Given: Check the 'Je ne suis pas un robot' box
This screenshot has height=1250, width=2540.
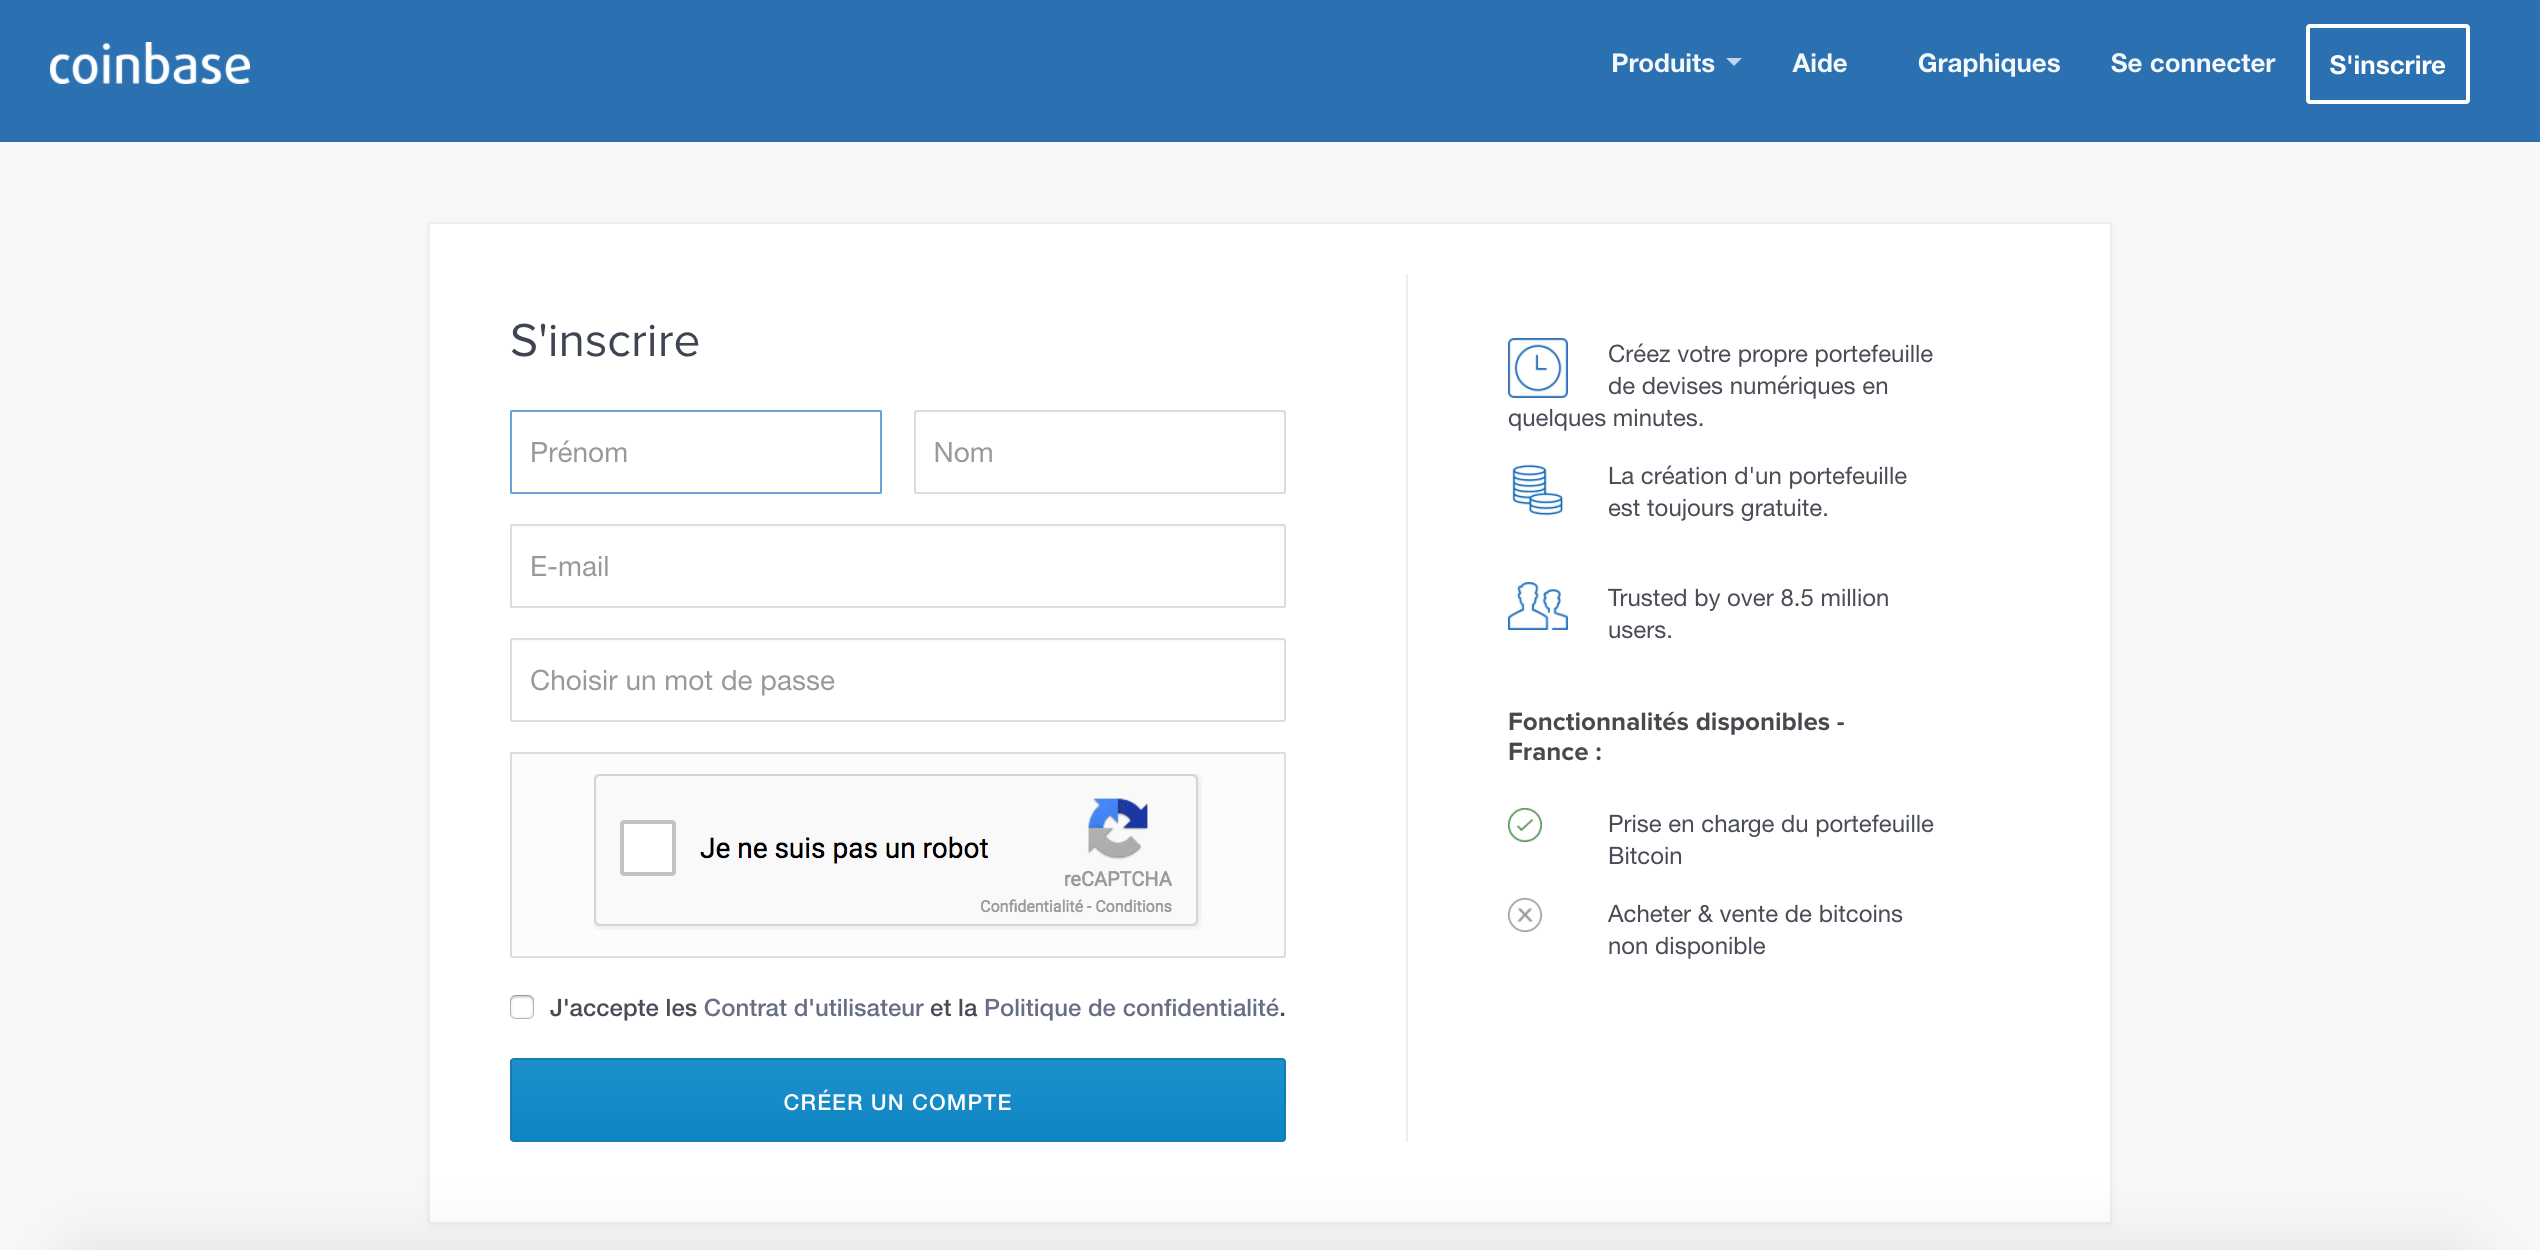Looking at the screenshot, I should pos(648,848).
